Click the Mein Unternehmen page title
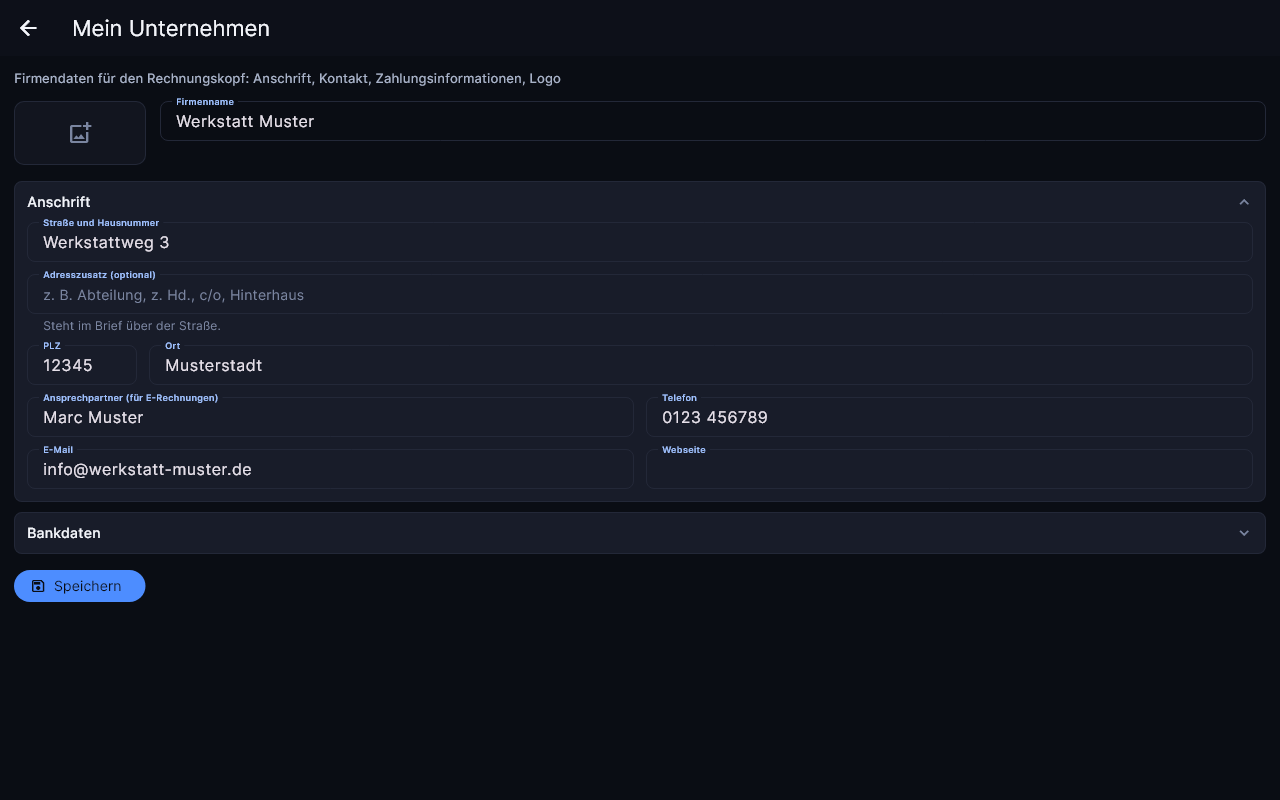The height and width of the screenshot is (800, 1280). tap(171, 28)
